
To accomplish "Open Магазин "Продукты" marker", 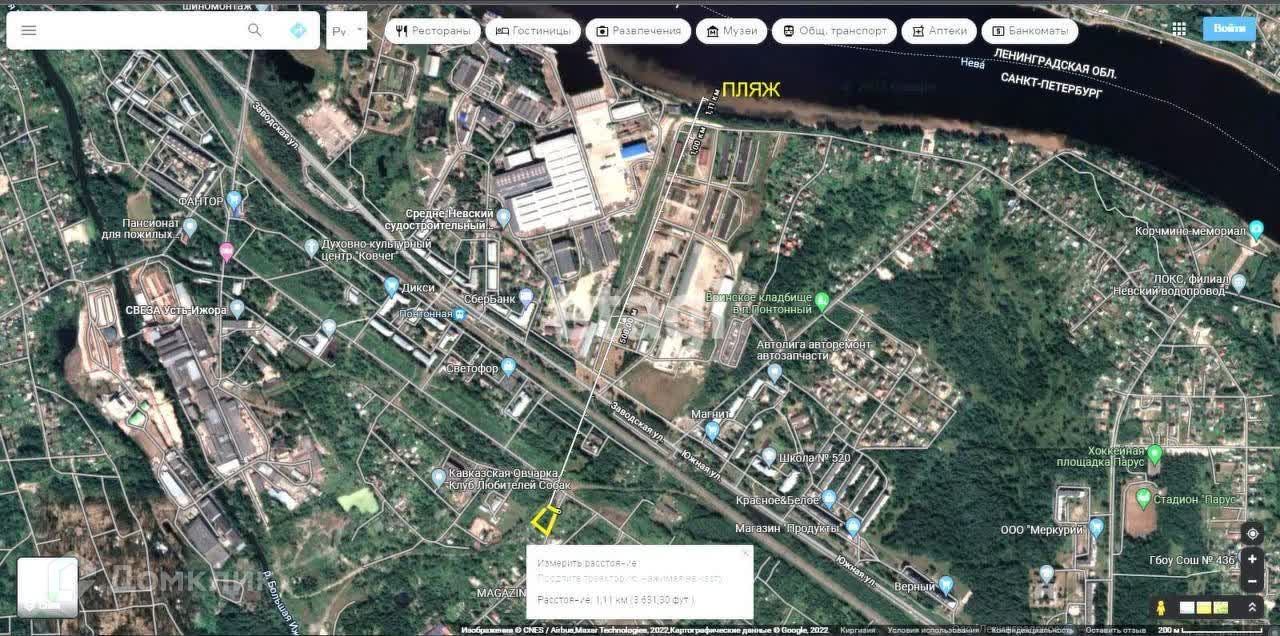I will point(853,526).
